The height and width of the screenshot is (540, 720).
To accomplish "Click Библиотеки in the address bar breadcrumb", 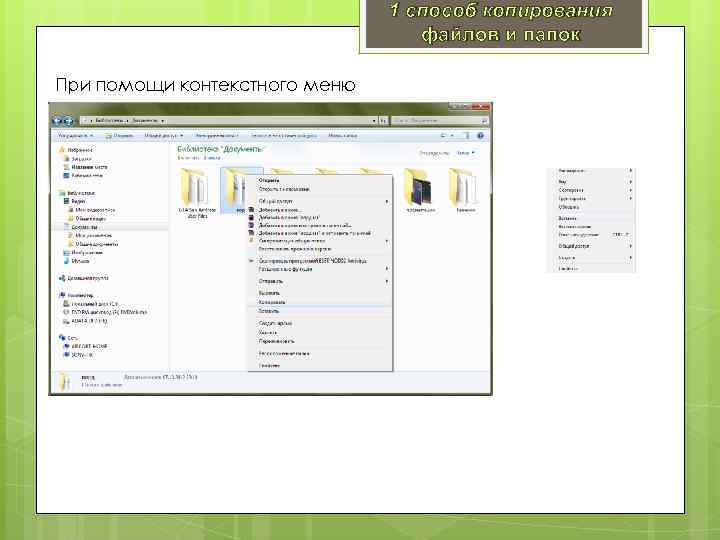I will point(109,120).
